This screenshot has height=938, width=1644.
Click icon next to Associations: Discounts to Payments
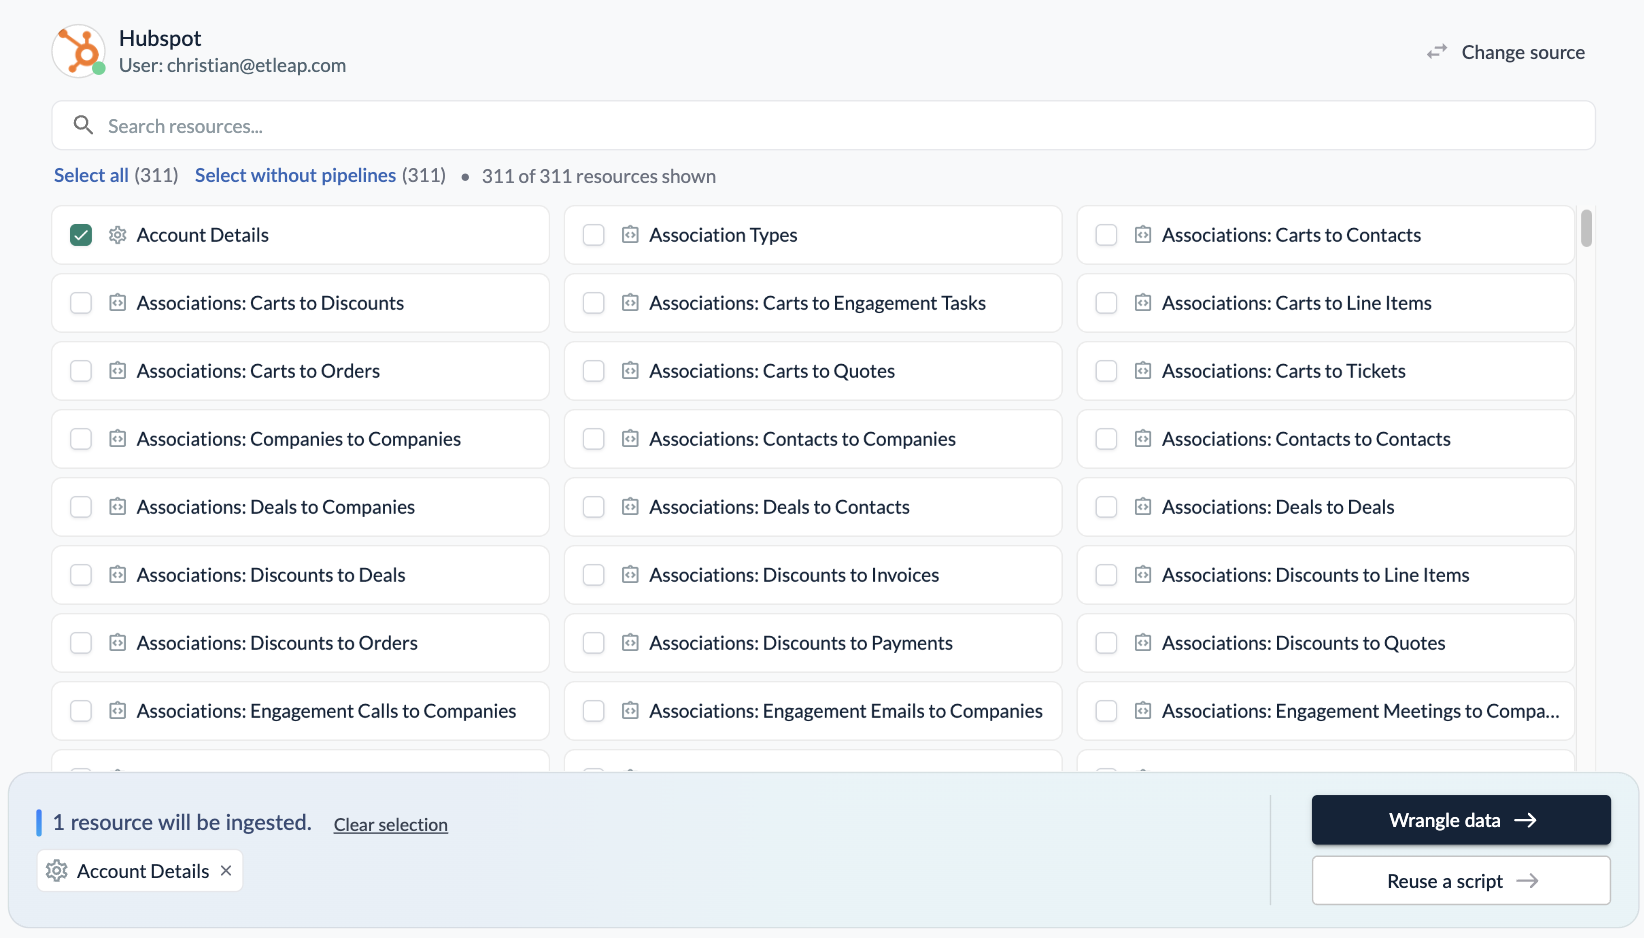pyautogui.click(x=630, y=643)
